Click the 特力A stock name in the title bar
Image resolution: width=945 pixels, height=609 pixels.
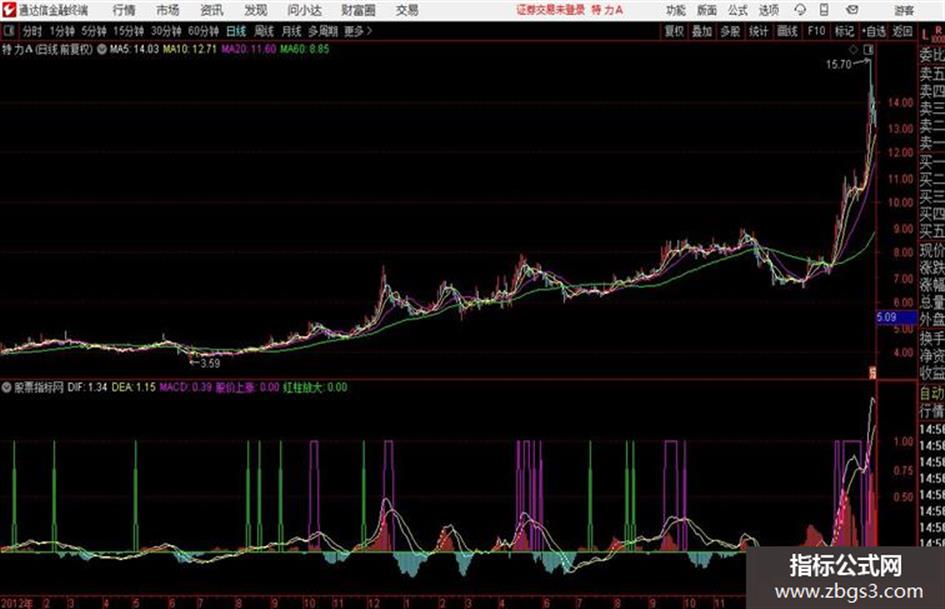point(607,10)
